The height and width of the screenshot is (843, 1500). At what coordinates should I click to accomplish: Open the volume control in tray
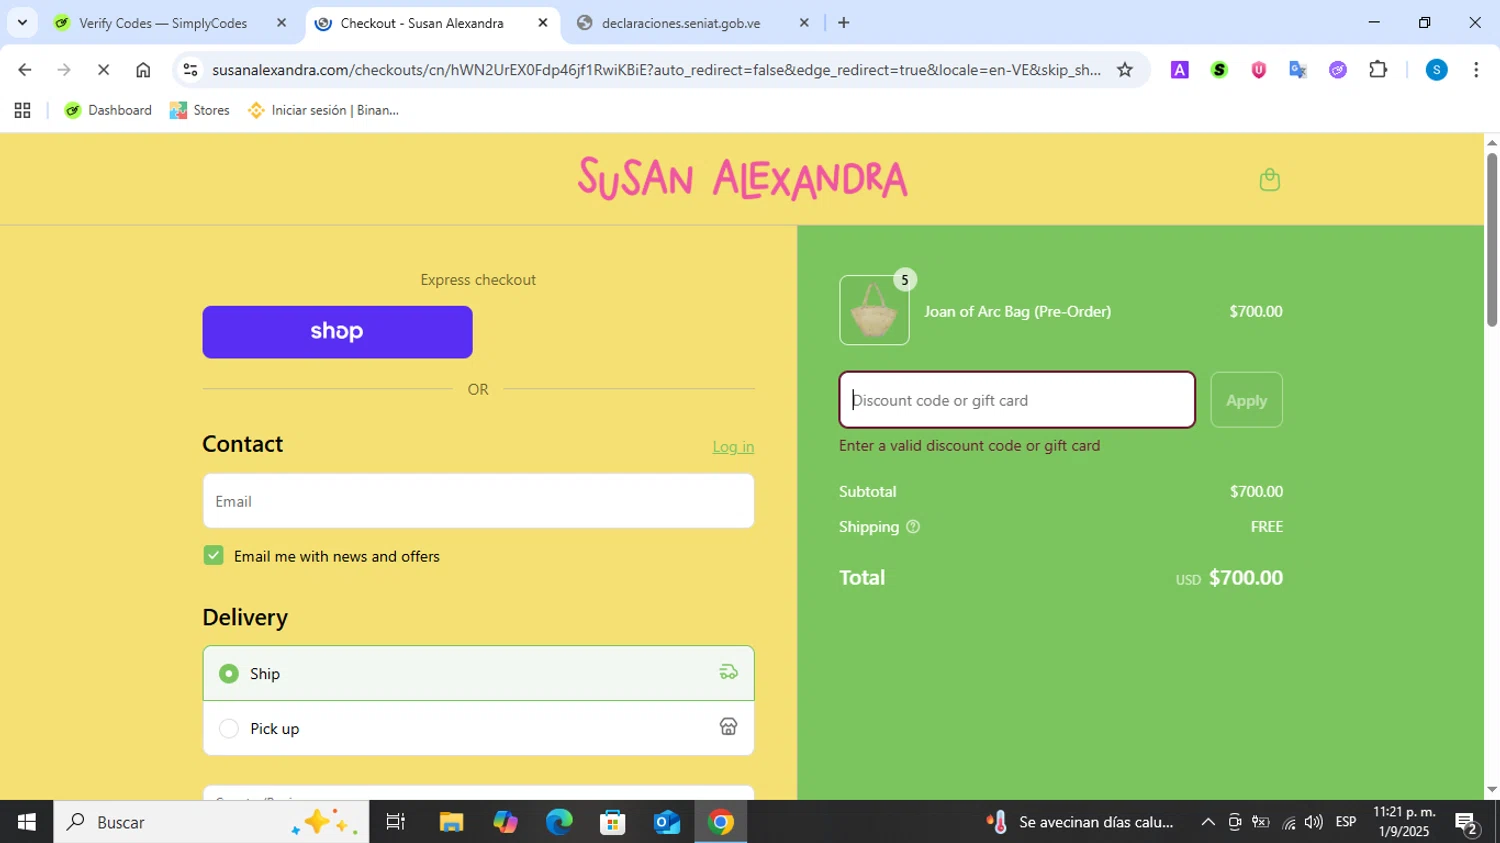[1313, 822]
